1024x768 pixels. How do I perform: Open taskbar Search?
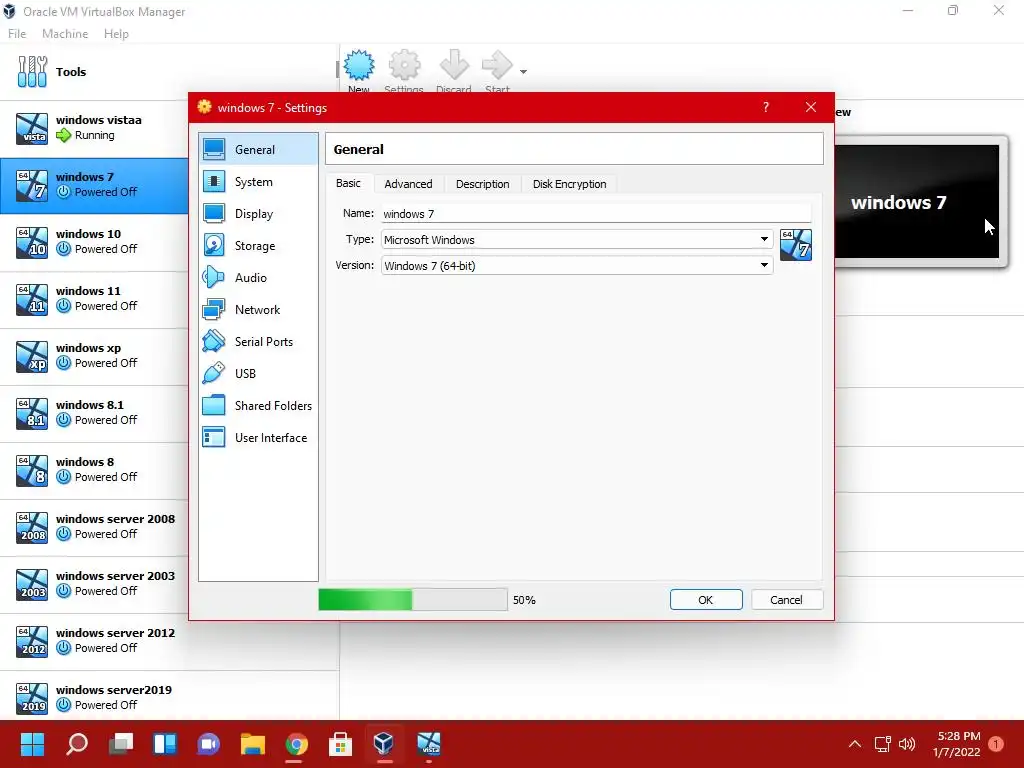77,743
